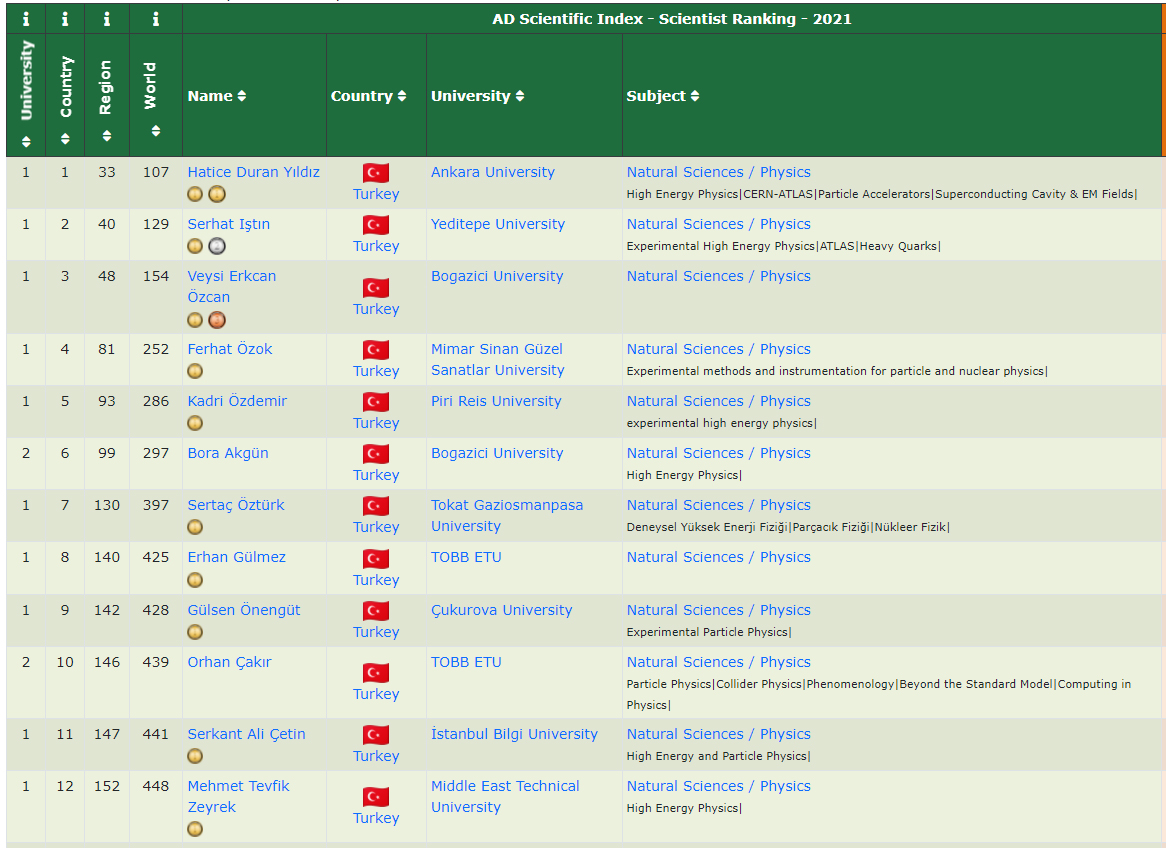
Task: Sort the table by the Name column
Action: 217,96
